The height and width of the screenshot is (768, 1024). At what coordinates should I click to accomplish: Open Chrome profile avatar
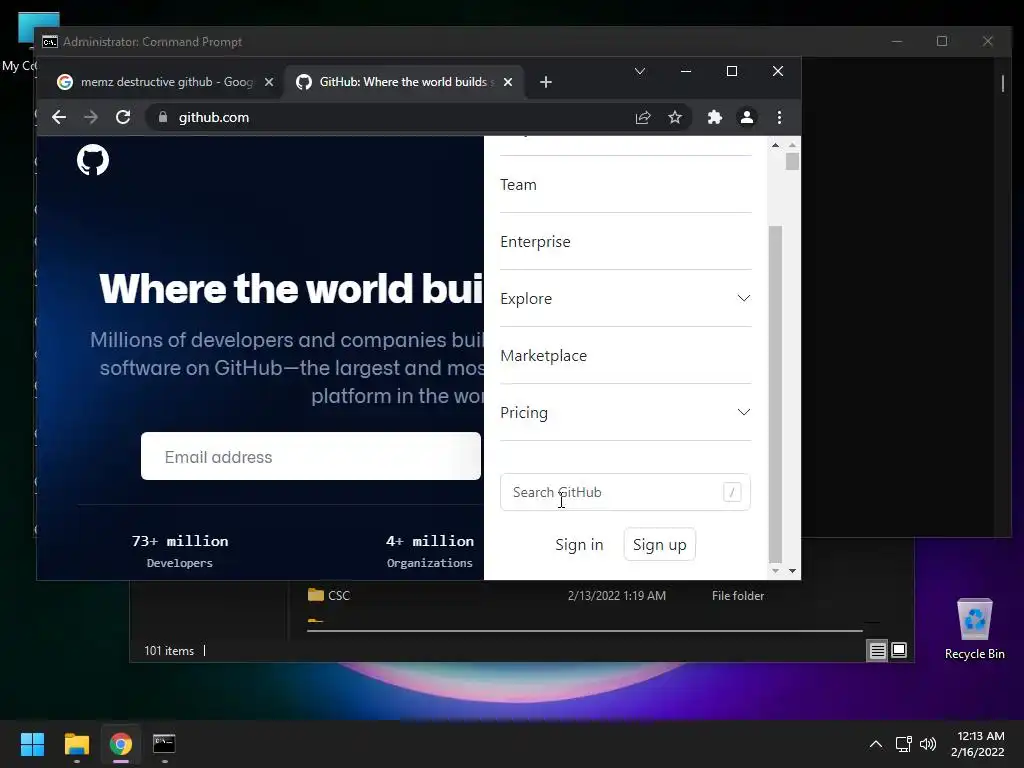[746, 118]
